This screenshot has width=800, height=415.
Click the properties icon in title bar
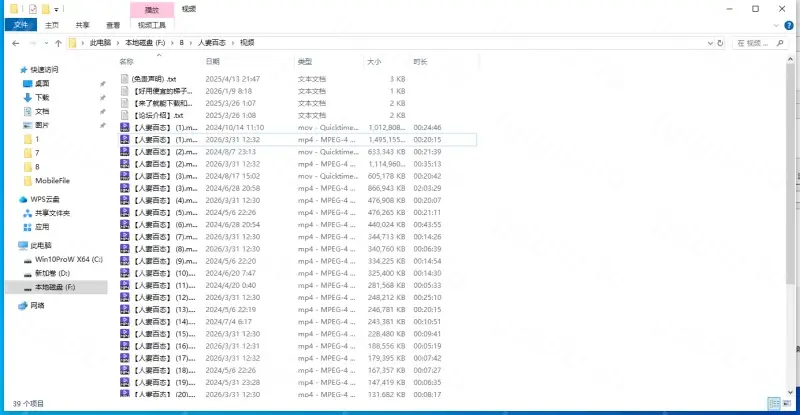pos(32,8)
